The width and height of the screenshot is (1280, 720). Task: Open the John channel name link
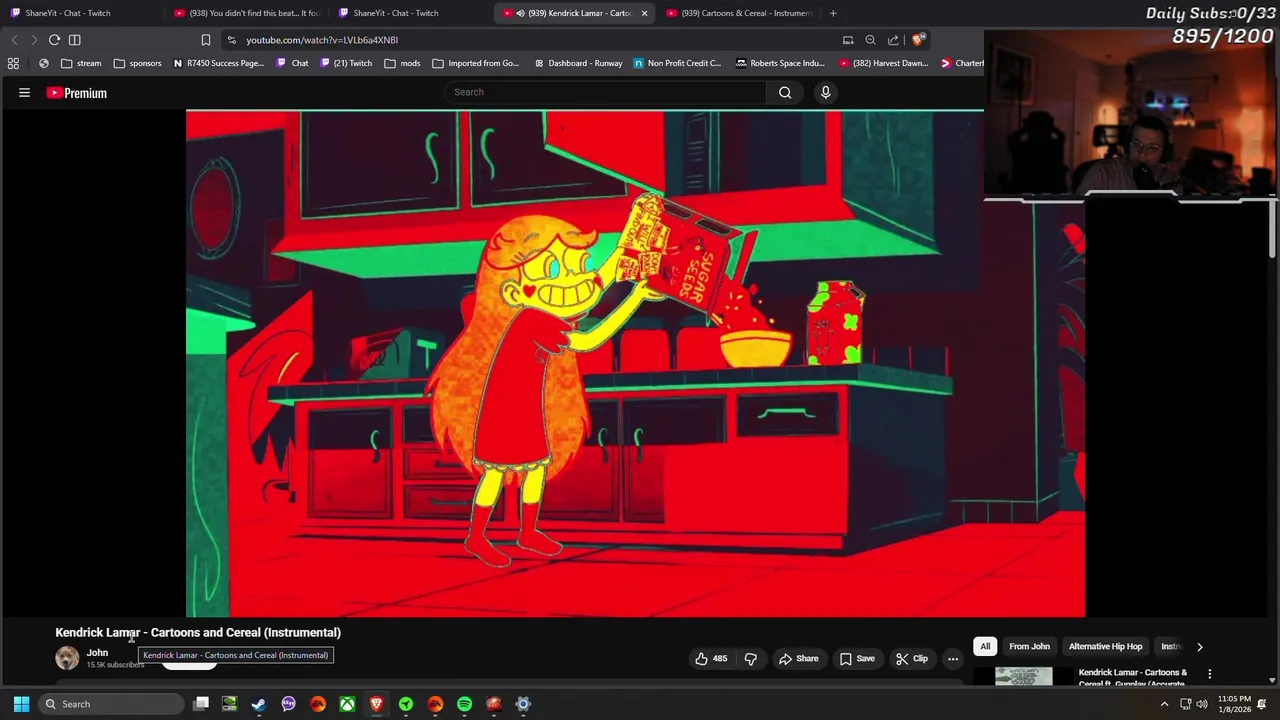(97, 653)
